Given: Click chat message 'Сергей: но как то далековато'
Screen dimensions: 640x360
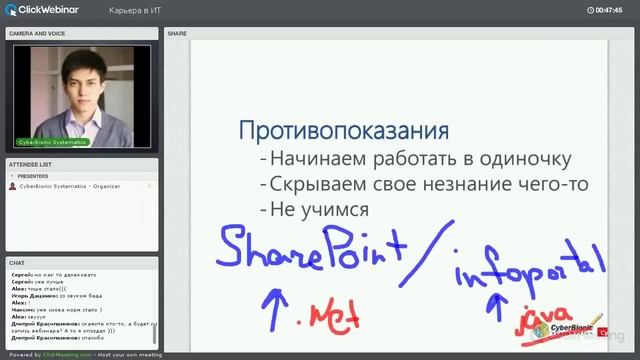Looking at the screenshot, I should point(54,275).
